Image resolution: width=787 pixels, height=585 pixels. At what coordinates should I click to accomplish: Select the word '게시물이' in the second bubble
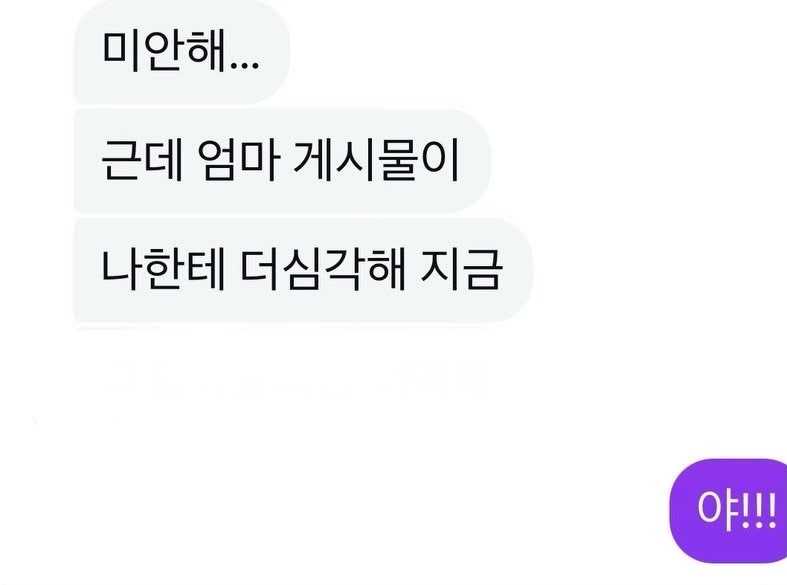point(375,161)
